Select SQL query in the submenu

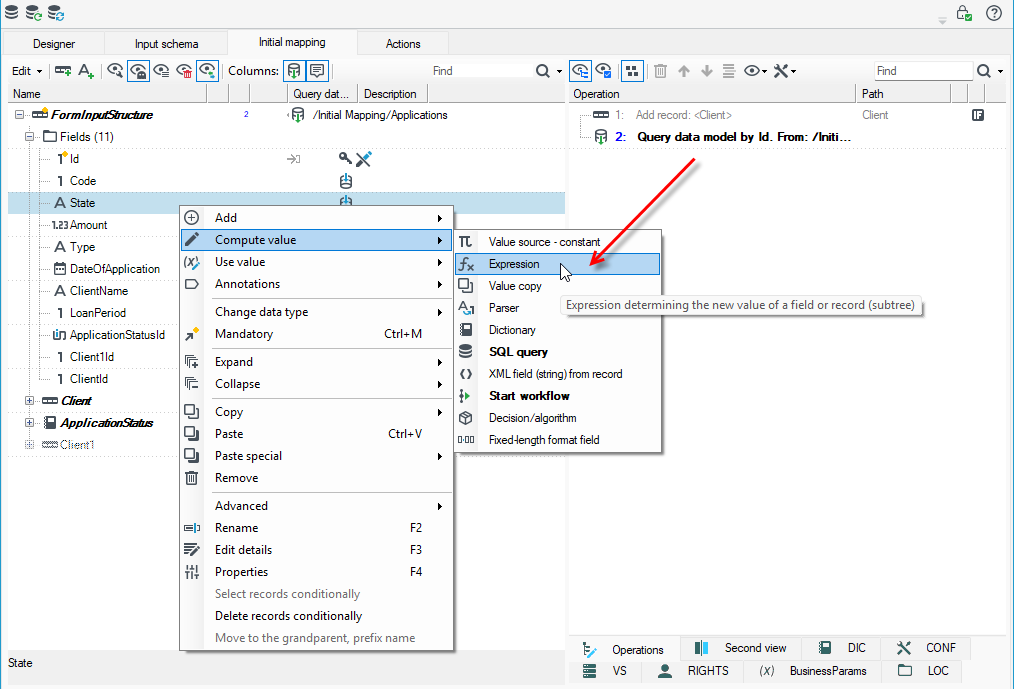coord(557,352)
